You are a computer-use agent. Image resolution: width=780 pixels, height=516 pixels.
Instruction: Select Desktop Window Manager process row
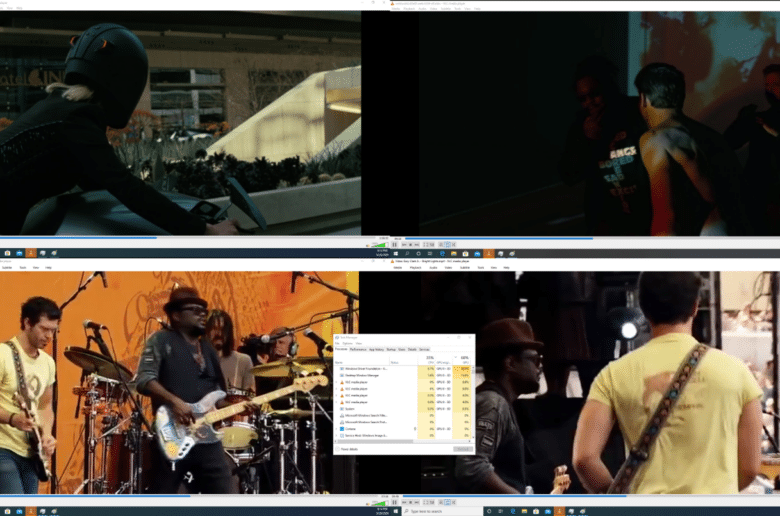[402, 375]
